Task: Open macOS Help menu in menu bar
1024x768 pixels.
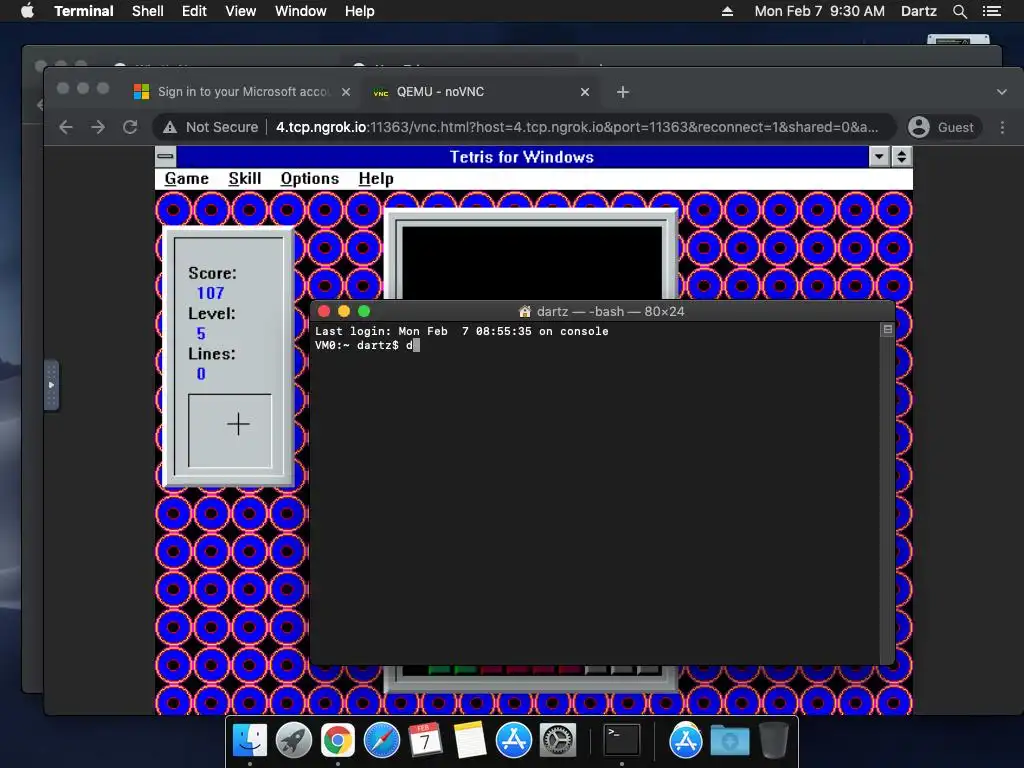Action: 360,11
